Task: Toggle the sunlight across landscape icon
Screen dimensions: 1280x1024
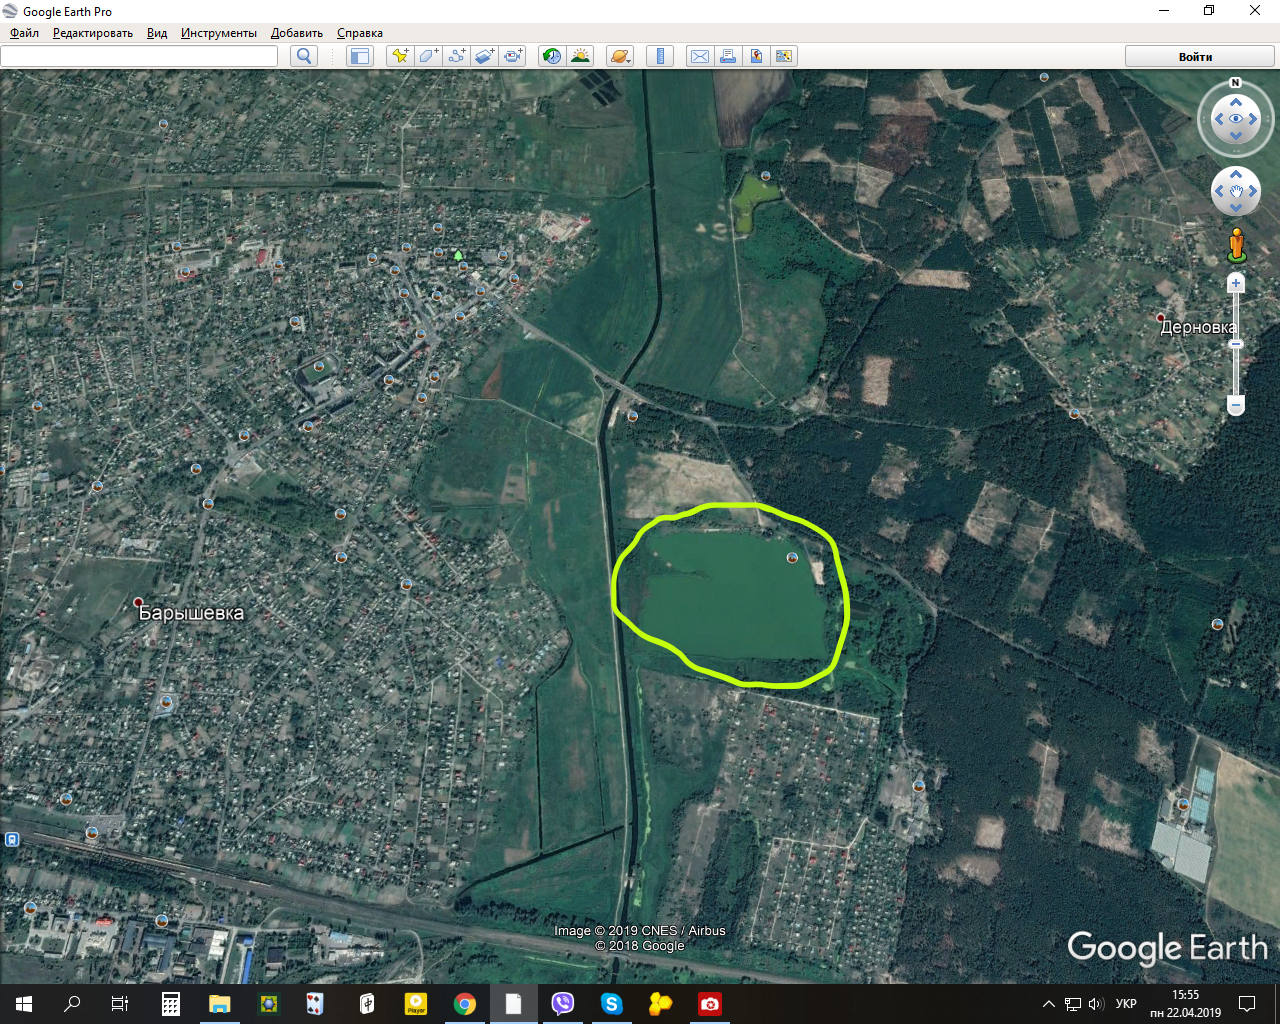Action: tap(580, 56)
